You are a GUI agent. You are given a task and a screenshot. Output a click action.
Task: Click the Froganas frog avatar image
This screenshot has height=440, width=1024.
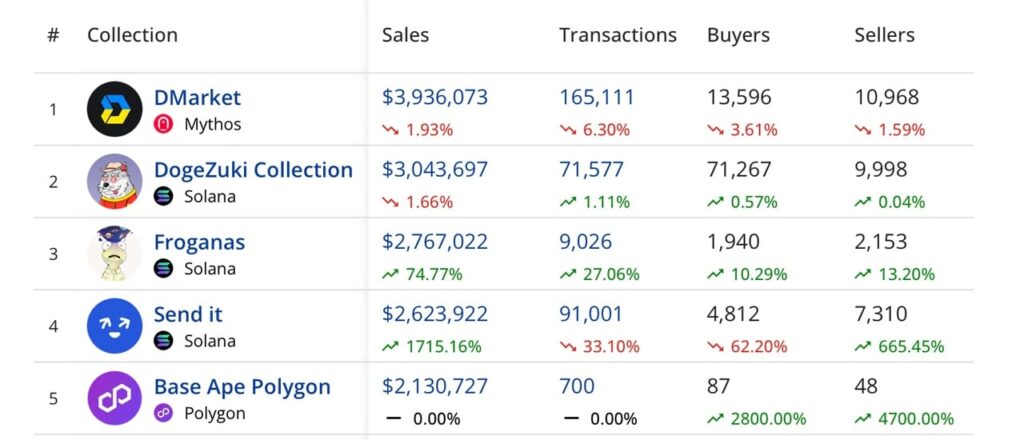point(115,253)
